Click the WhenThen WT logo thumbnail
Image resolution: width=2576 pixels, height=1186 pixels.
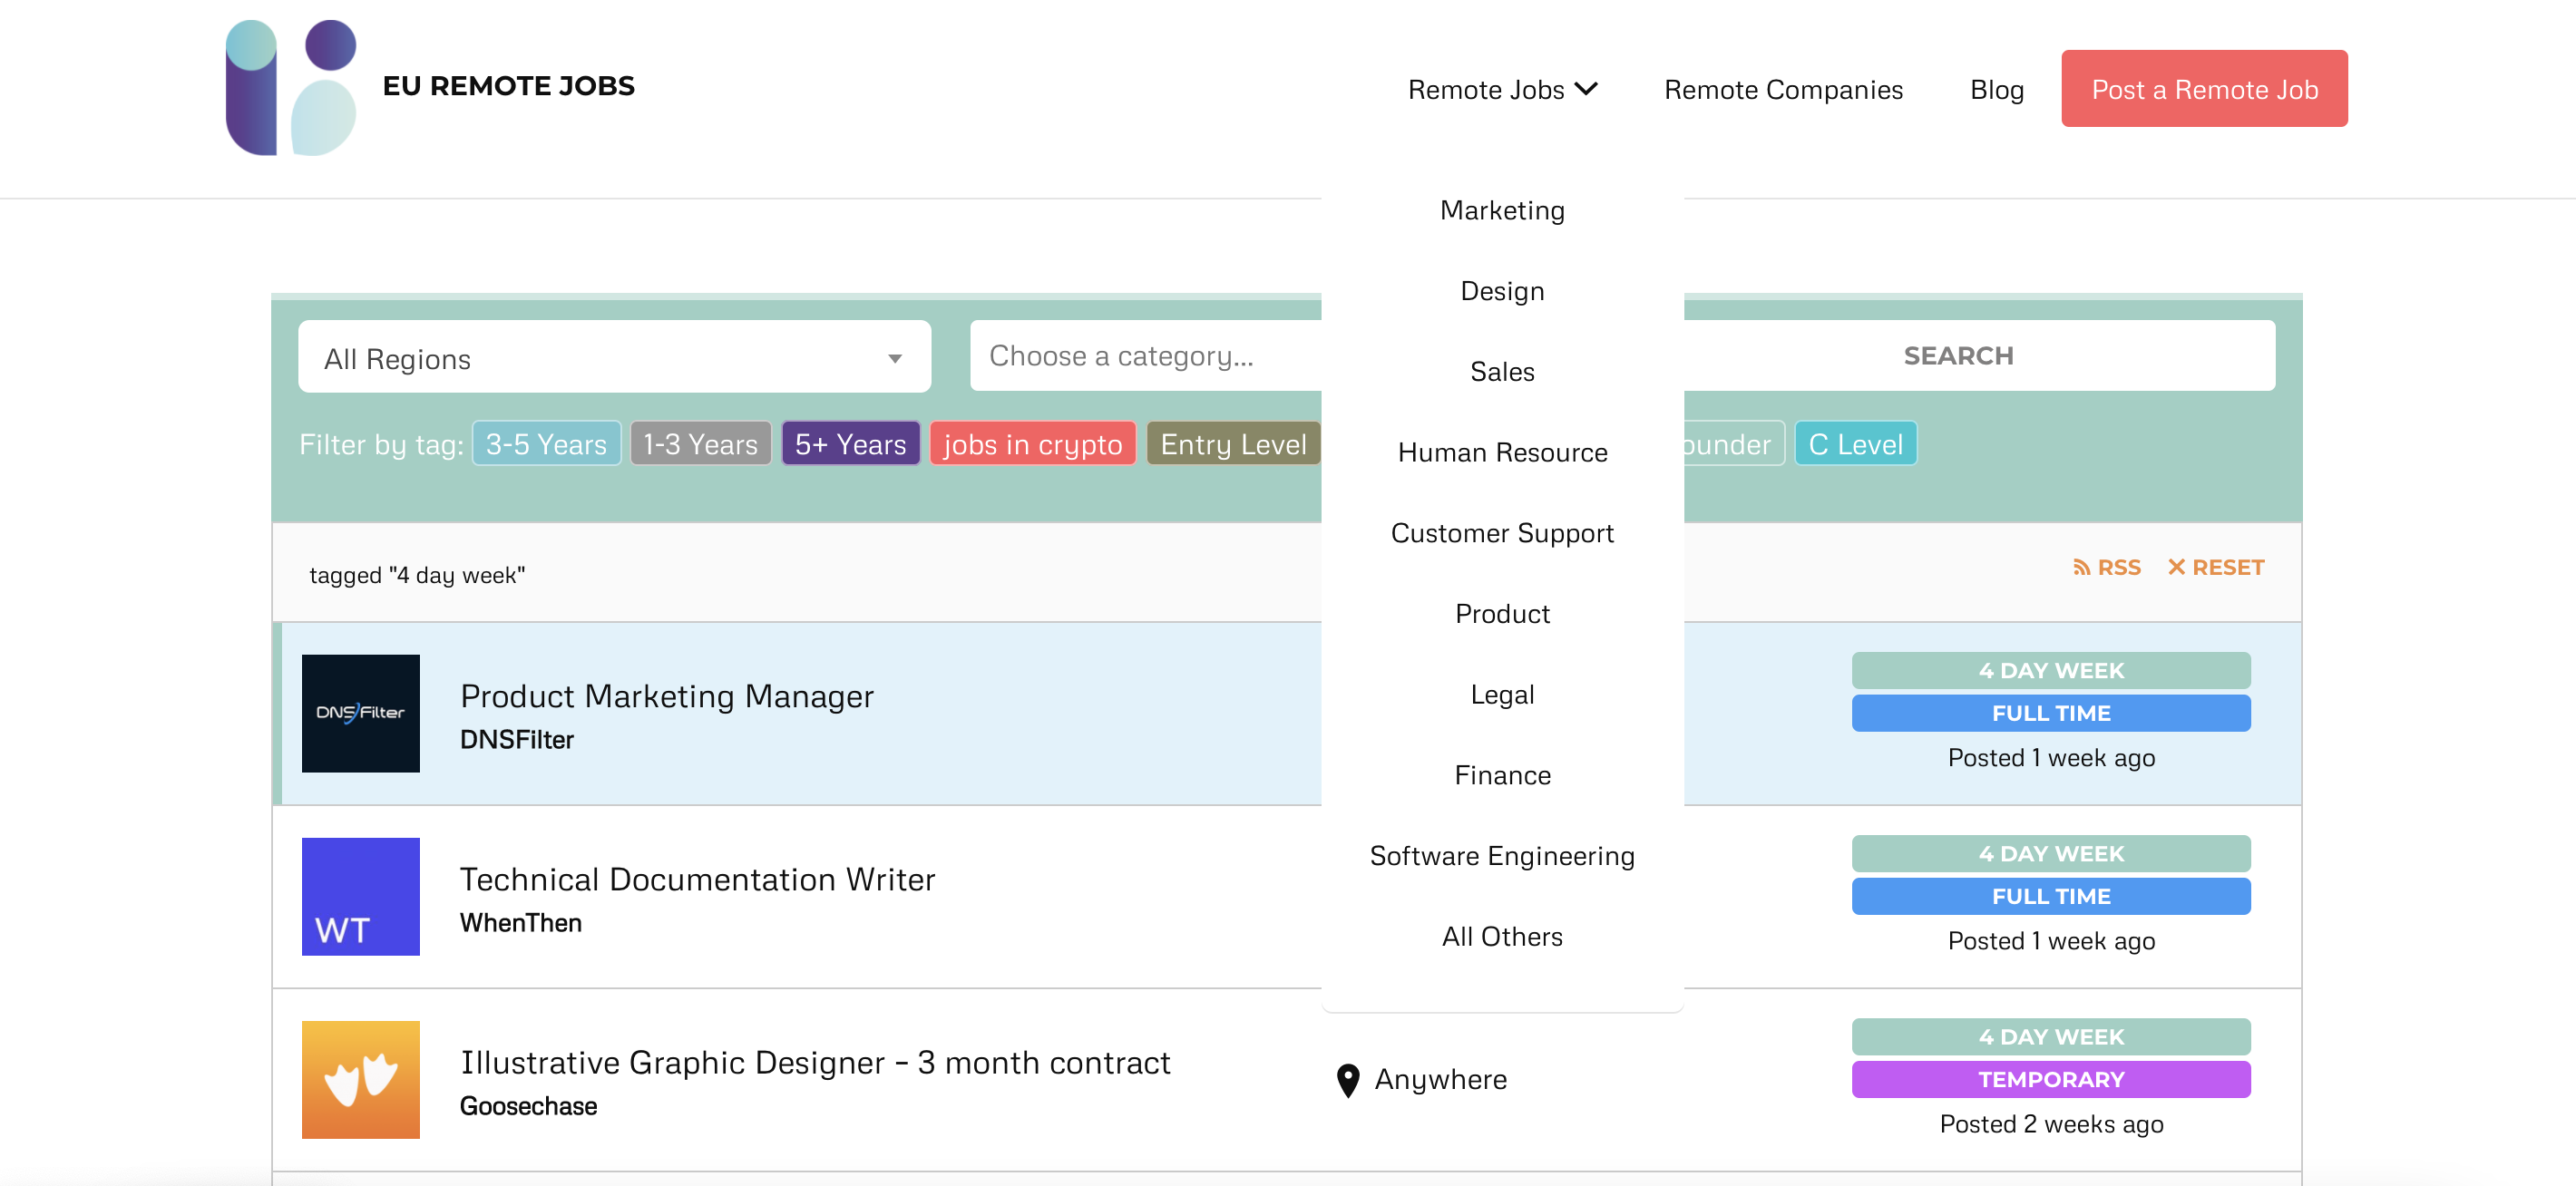tap(361, 896)
